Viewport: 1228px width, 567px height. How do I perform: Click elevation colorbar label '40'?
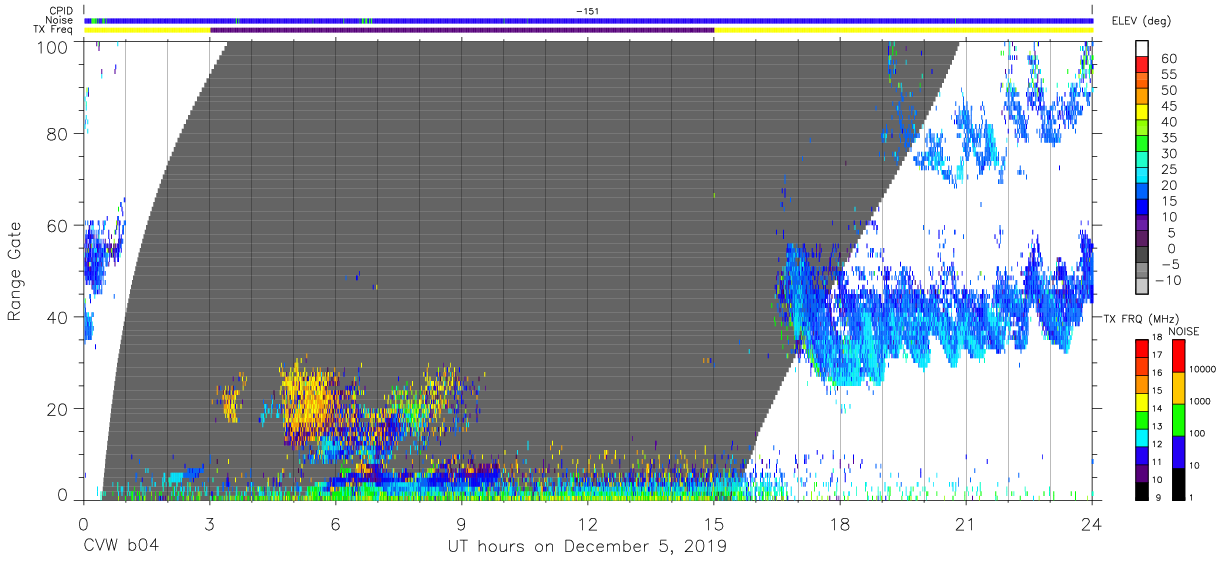pyautogui.click(x=1167, y=122)
